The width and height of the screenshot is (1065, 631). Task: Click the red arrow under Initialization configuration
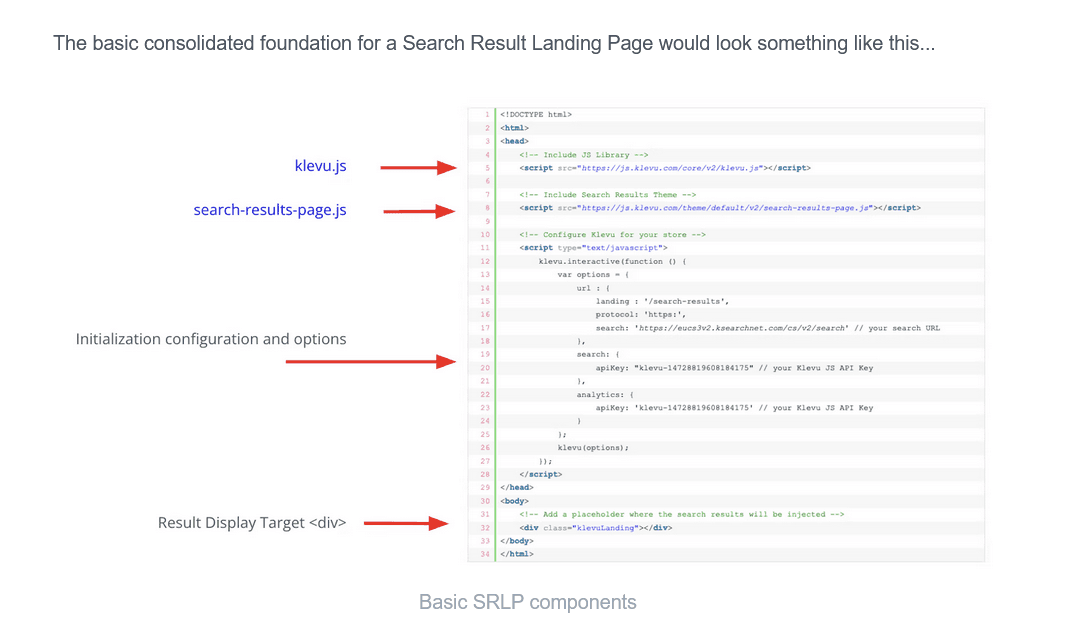click(x=370, y=361)
